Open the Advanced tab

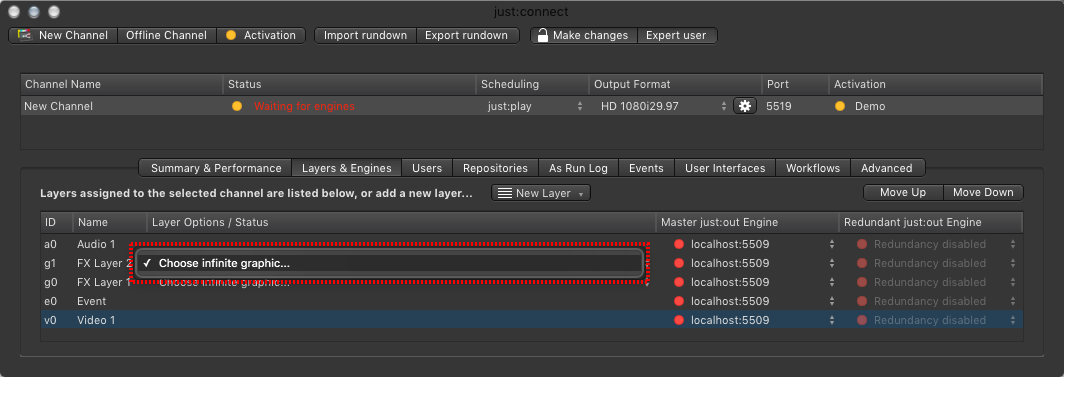coord(887,168)
